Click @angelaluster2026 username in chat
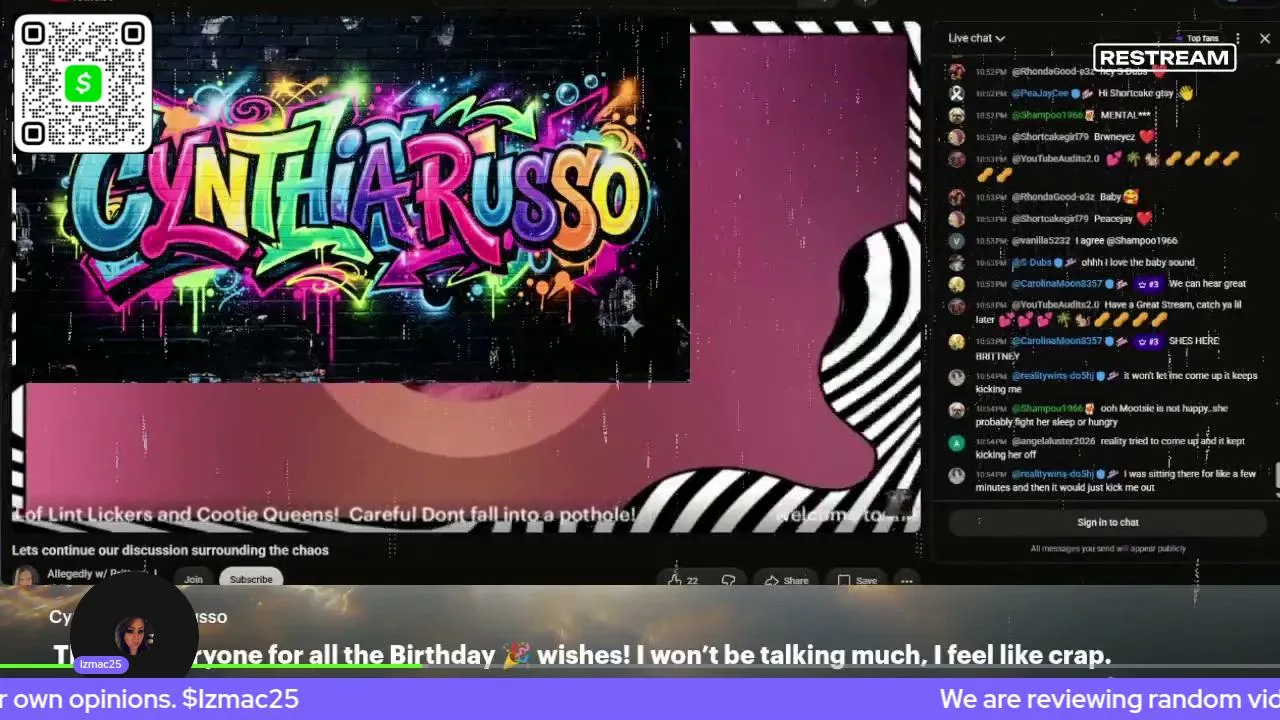 1055,441
